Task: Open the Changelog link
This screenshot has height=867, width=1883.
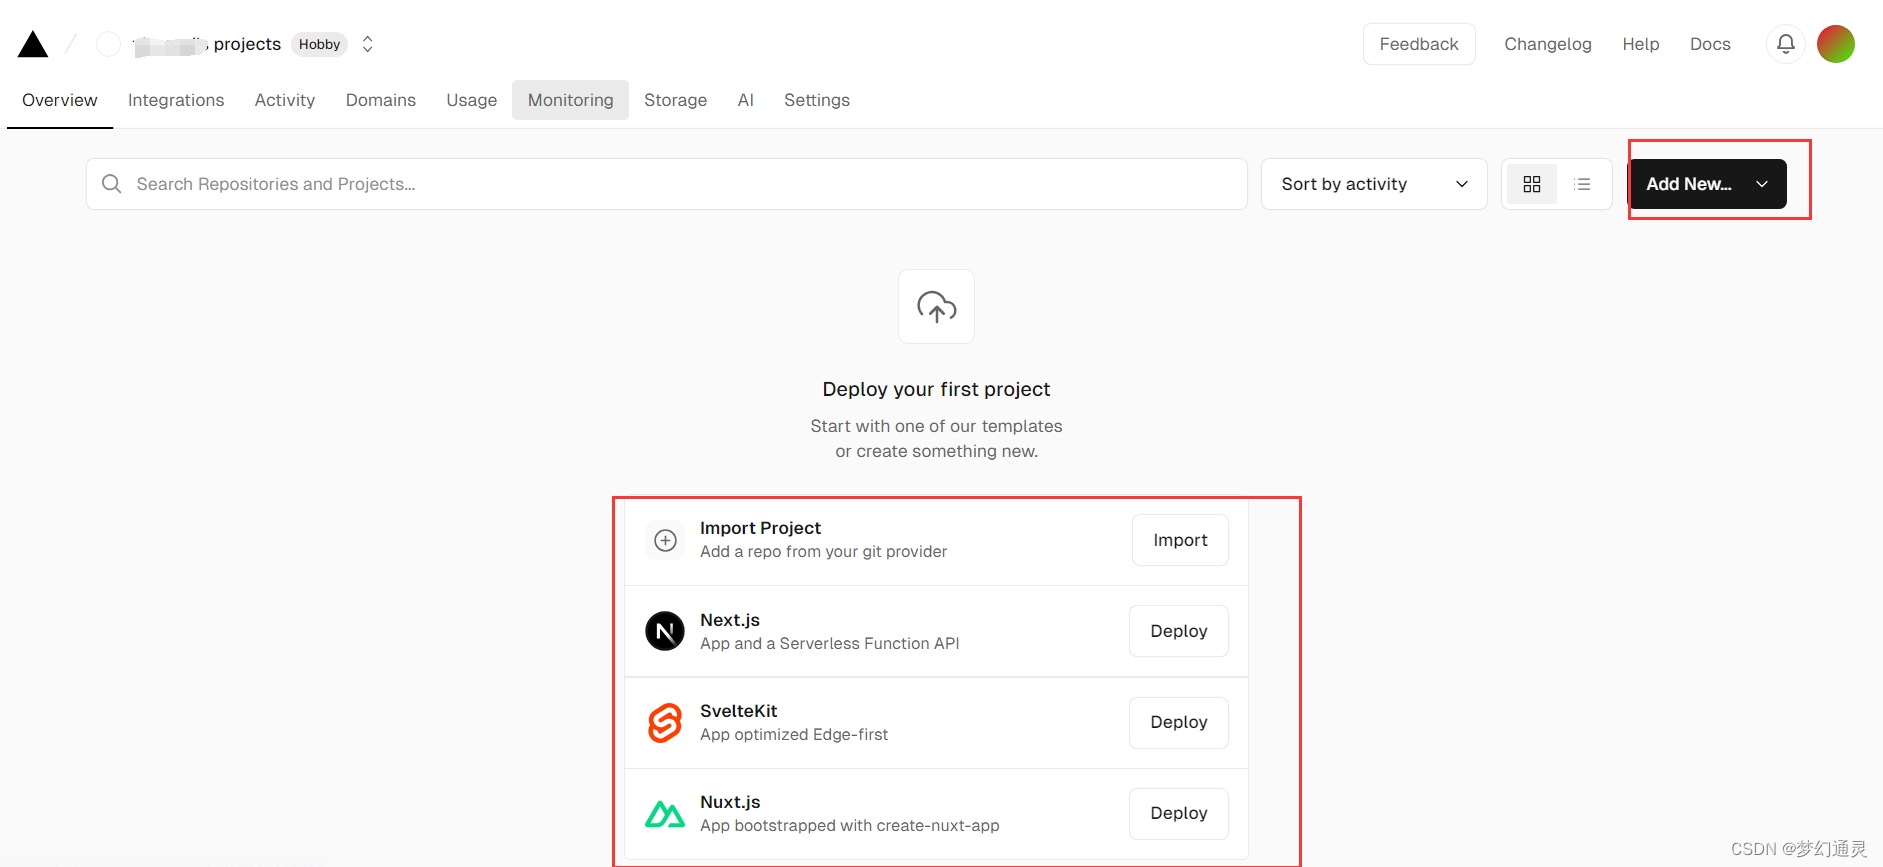Action: point(1548,44)
